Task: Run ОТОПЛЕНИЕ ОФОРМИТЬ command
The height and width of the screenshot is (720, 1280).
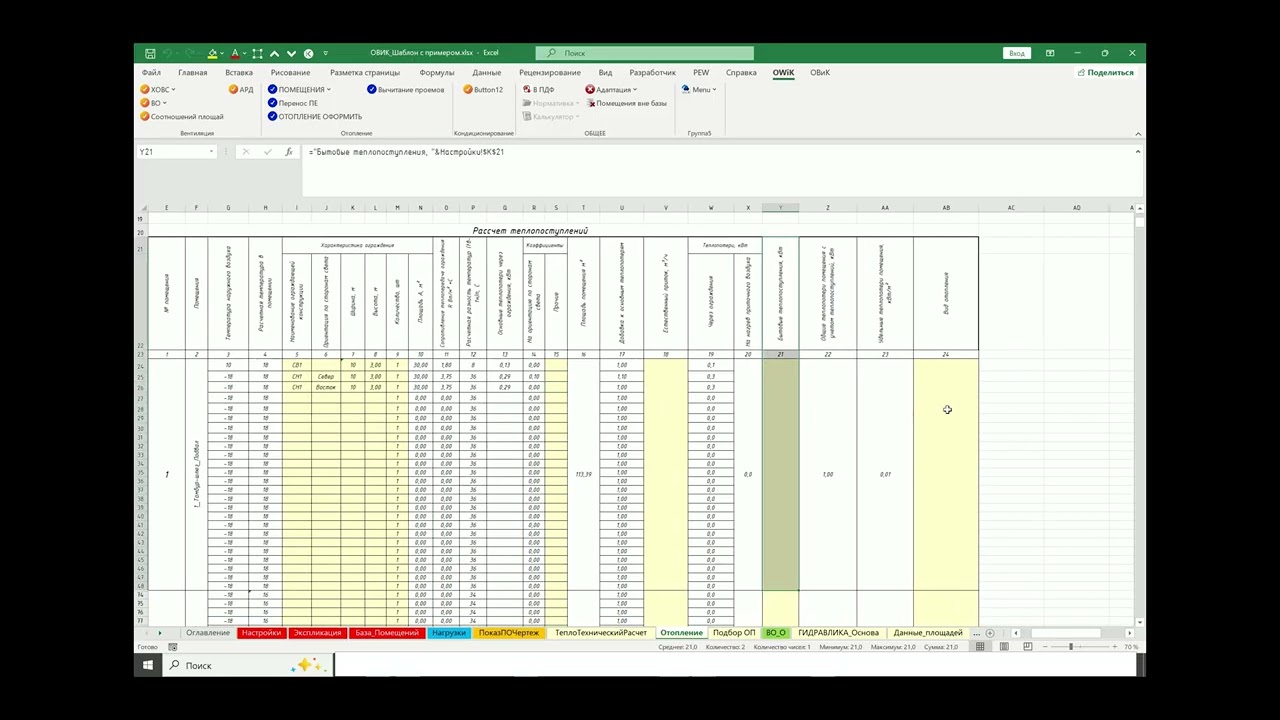Action: click(314, 116)
